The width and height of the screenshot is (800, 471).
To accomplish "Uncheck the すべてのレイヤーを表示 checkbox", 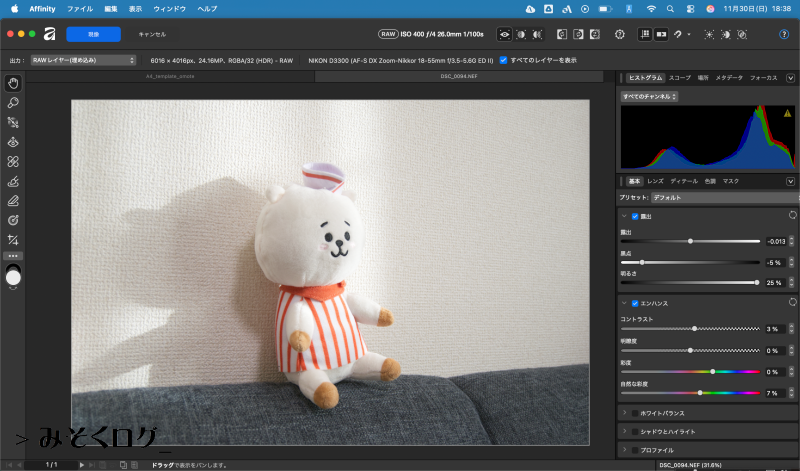I will tap(503, 60).
